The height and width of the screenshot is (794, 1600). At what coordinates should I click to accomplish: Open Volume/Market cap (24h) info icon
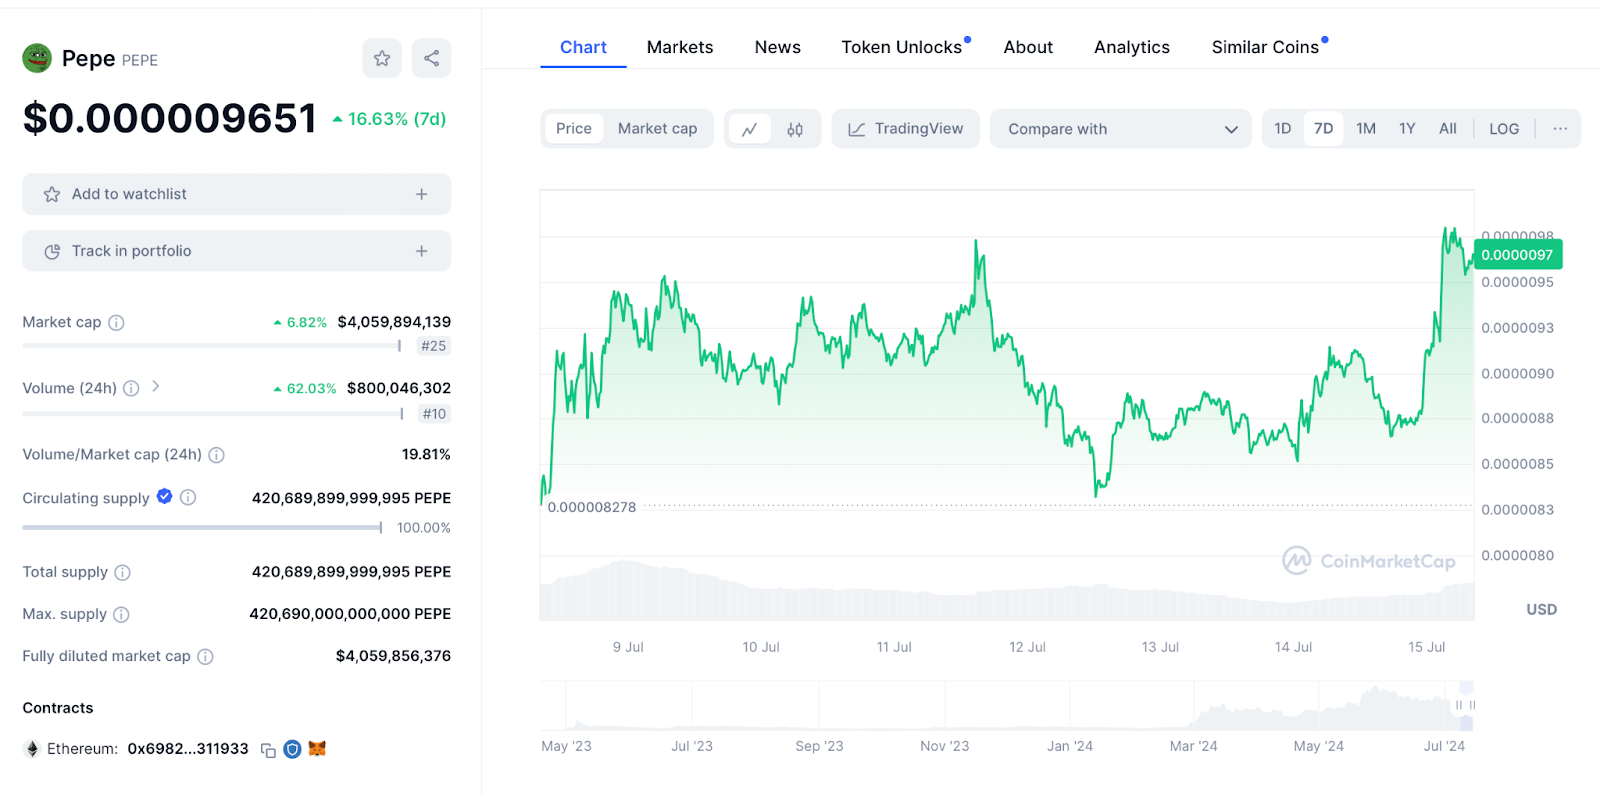[216, 455]
